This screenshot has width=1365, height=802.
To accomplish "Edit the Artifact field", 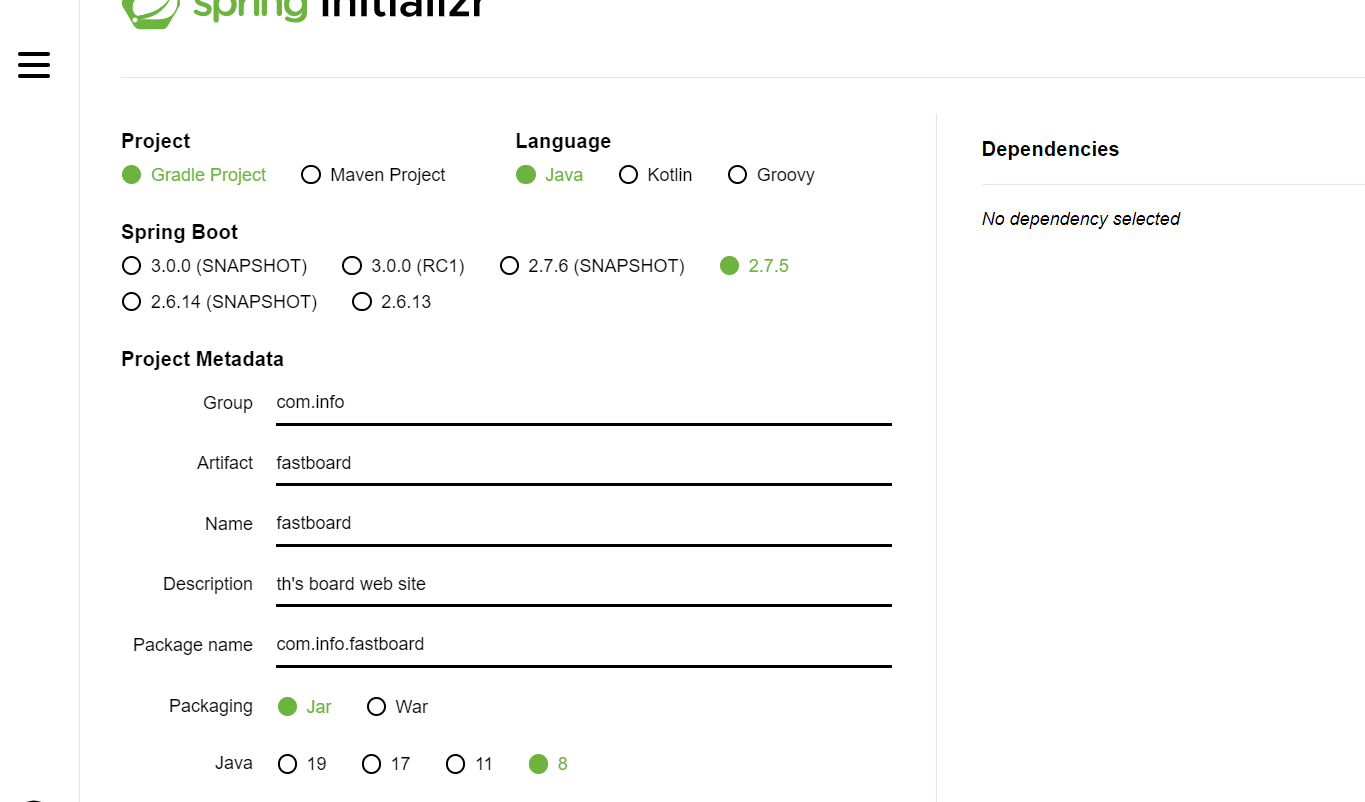I will point(584,463).
